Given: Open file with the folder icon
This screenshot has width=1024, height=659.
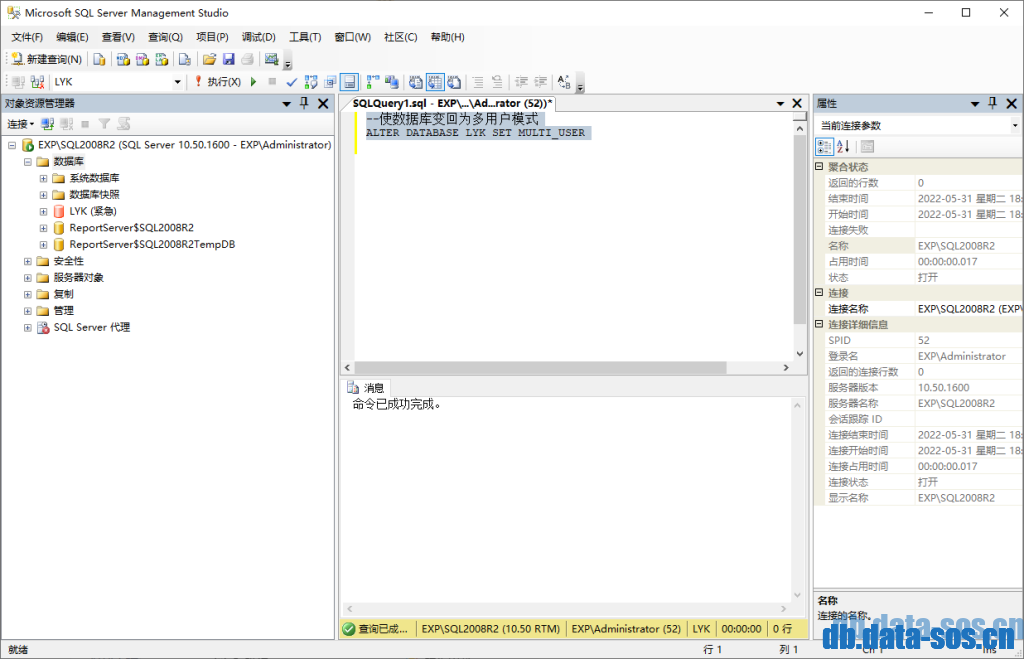Looking at the screenshot, I should [x=209, y=59].
